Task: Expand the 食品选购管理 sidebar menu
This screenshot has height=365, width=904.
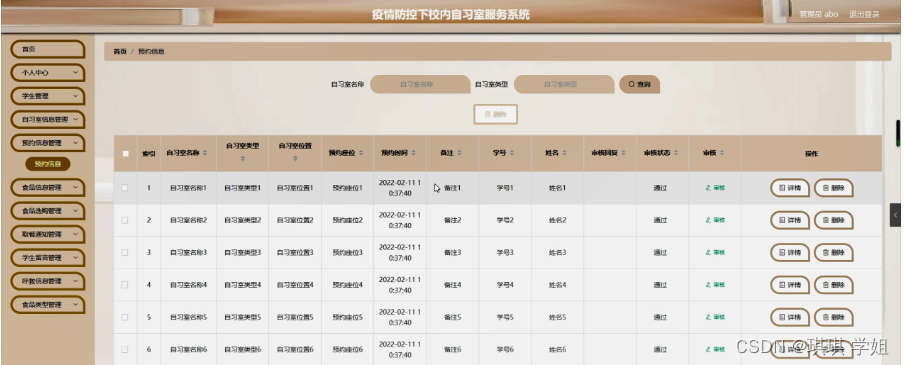Action: (48, 211)
